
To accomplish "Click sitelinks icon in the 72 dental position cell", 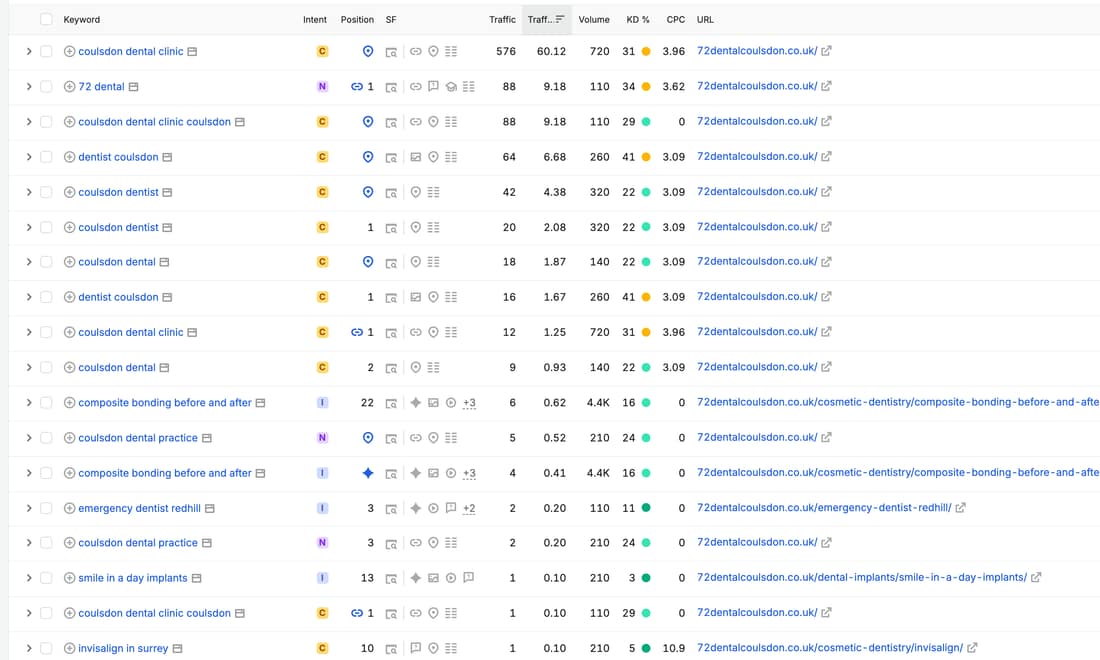I will 356,87.
